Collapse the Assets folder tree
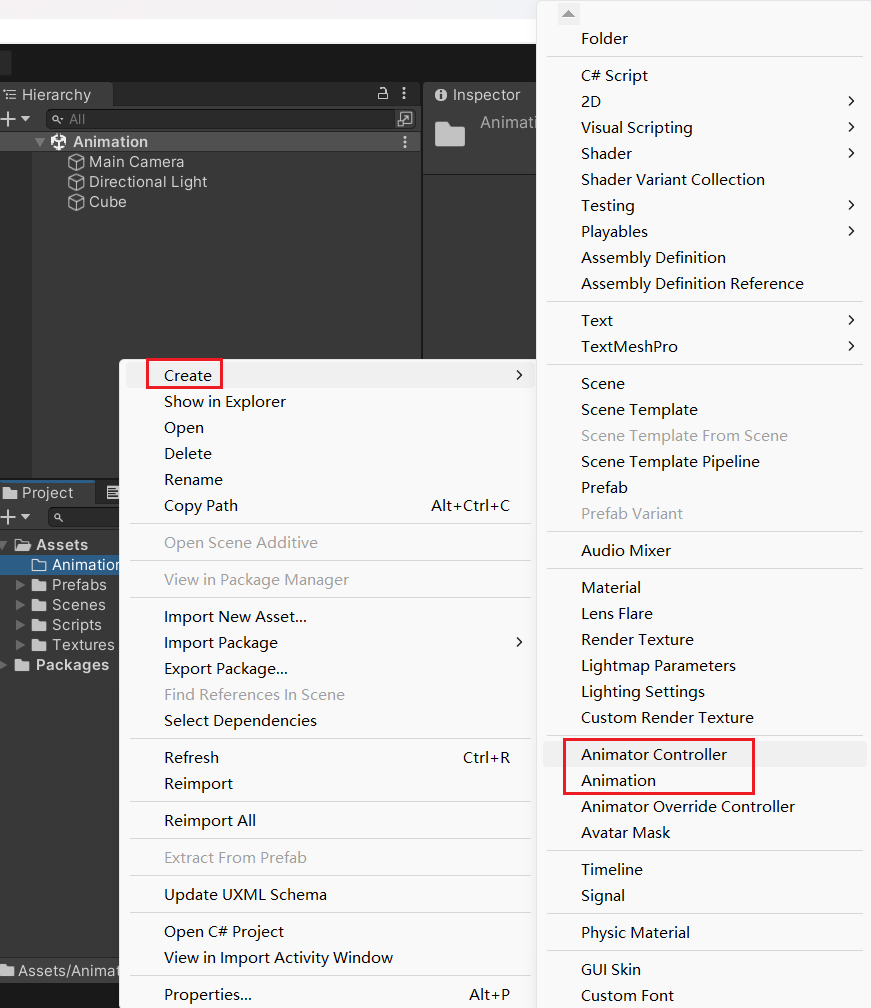Screen dimensions: 871x1008 pos(4,545)
